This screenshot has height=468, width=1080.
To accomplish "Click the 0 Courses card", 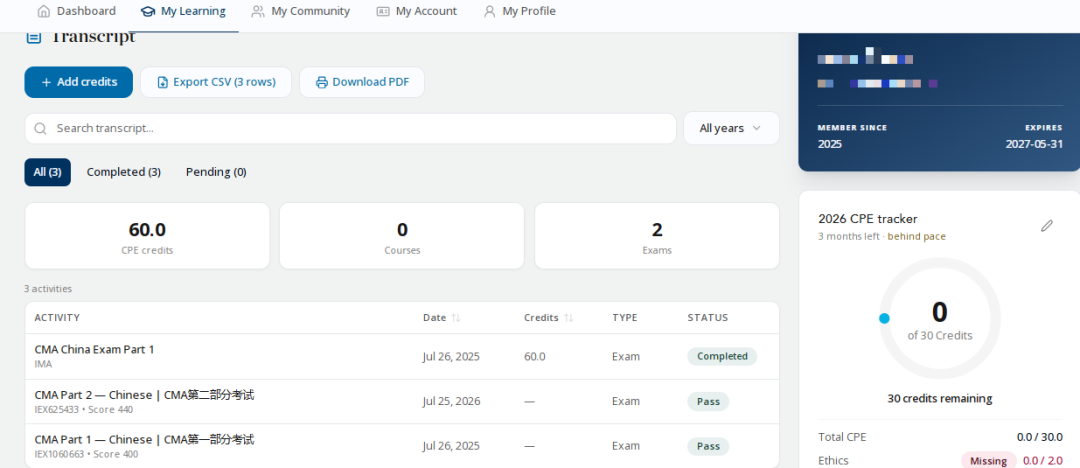I will pyautogui.click(x=402, y=236).
